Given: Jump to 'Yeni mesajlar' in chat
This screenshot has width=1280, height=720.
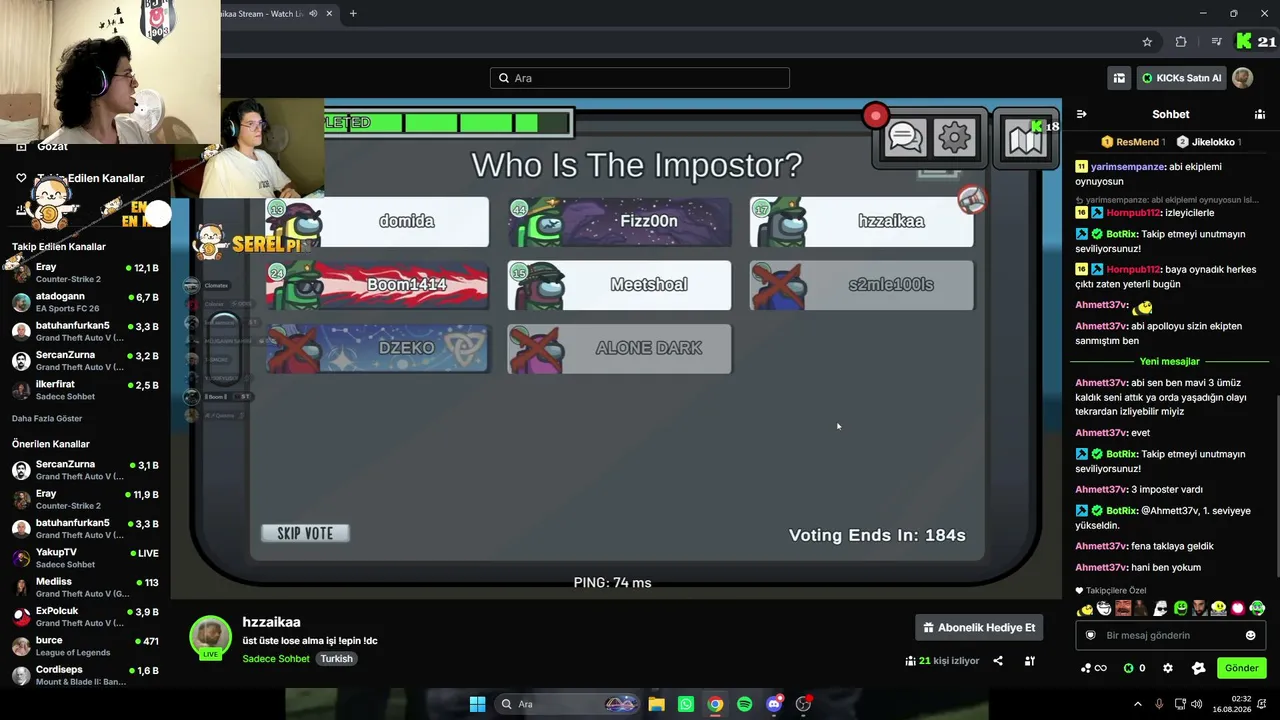Looking at the screenshot, I should 1169,361.
